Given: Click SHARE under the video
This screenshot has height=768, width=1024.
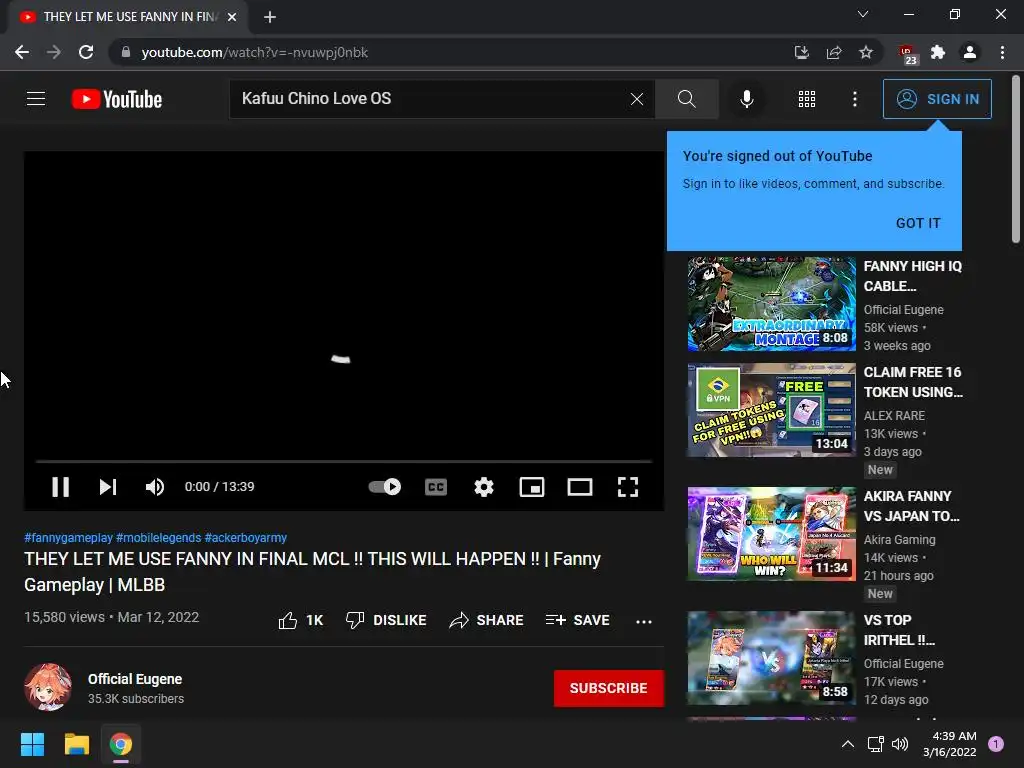Looking at the screenshot, I should coord(487,620).
